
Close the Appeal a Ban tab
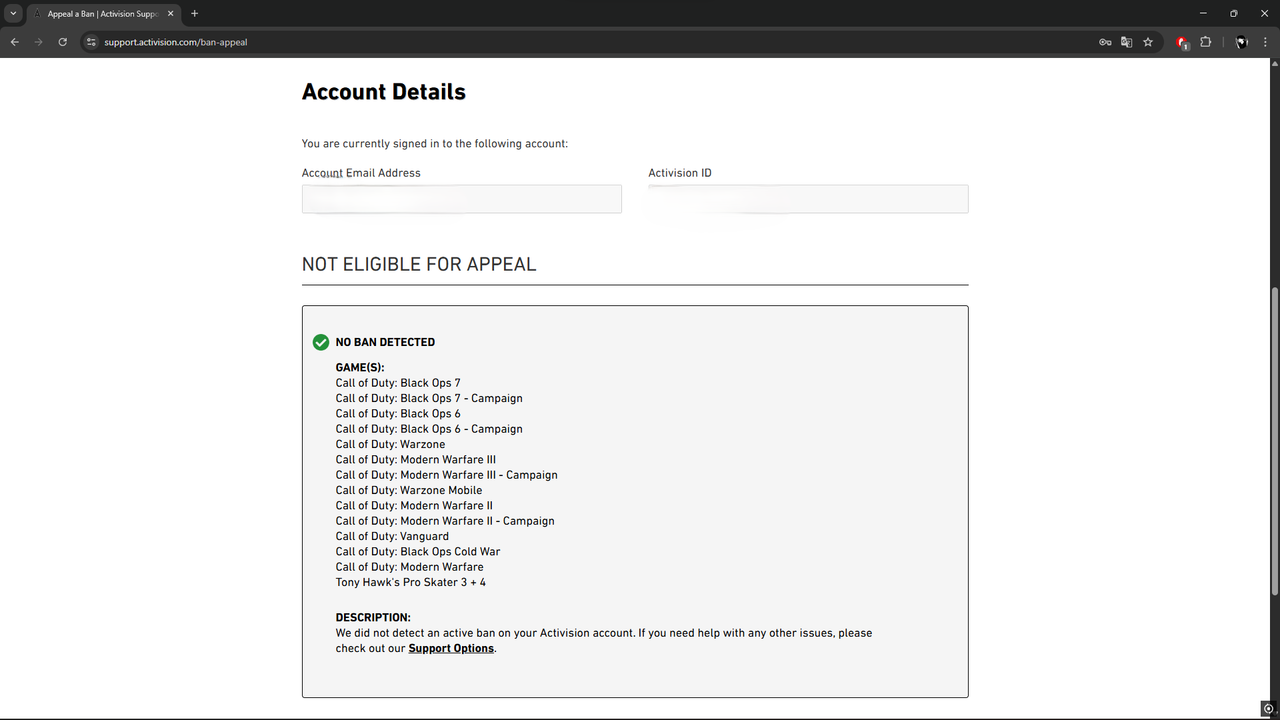tap(171, 14)
